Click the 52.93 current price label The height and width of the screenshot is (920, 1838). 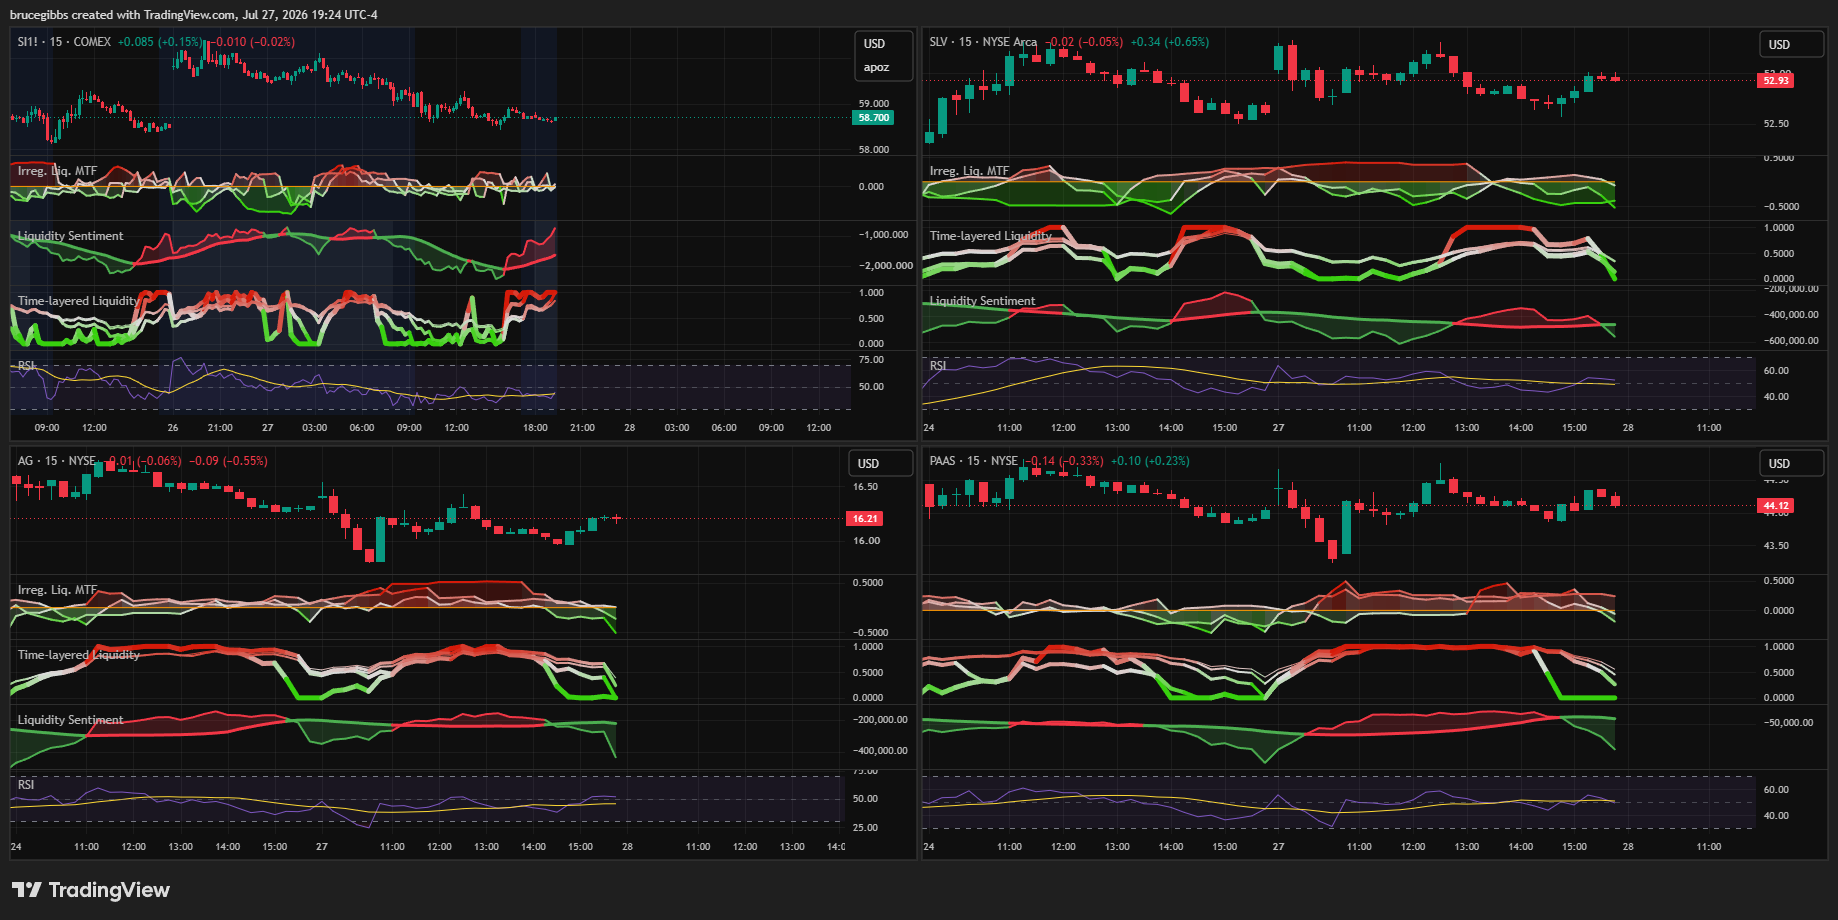[1776, 80]
